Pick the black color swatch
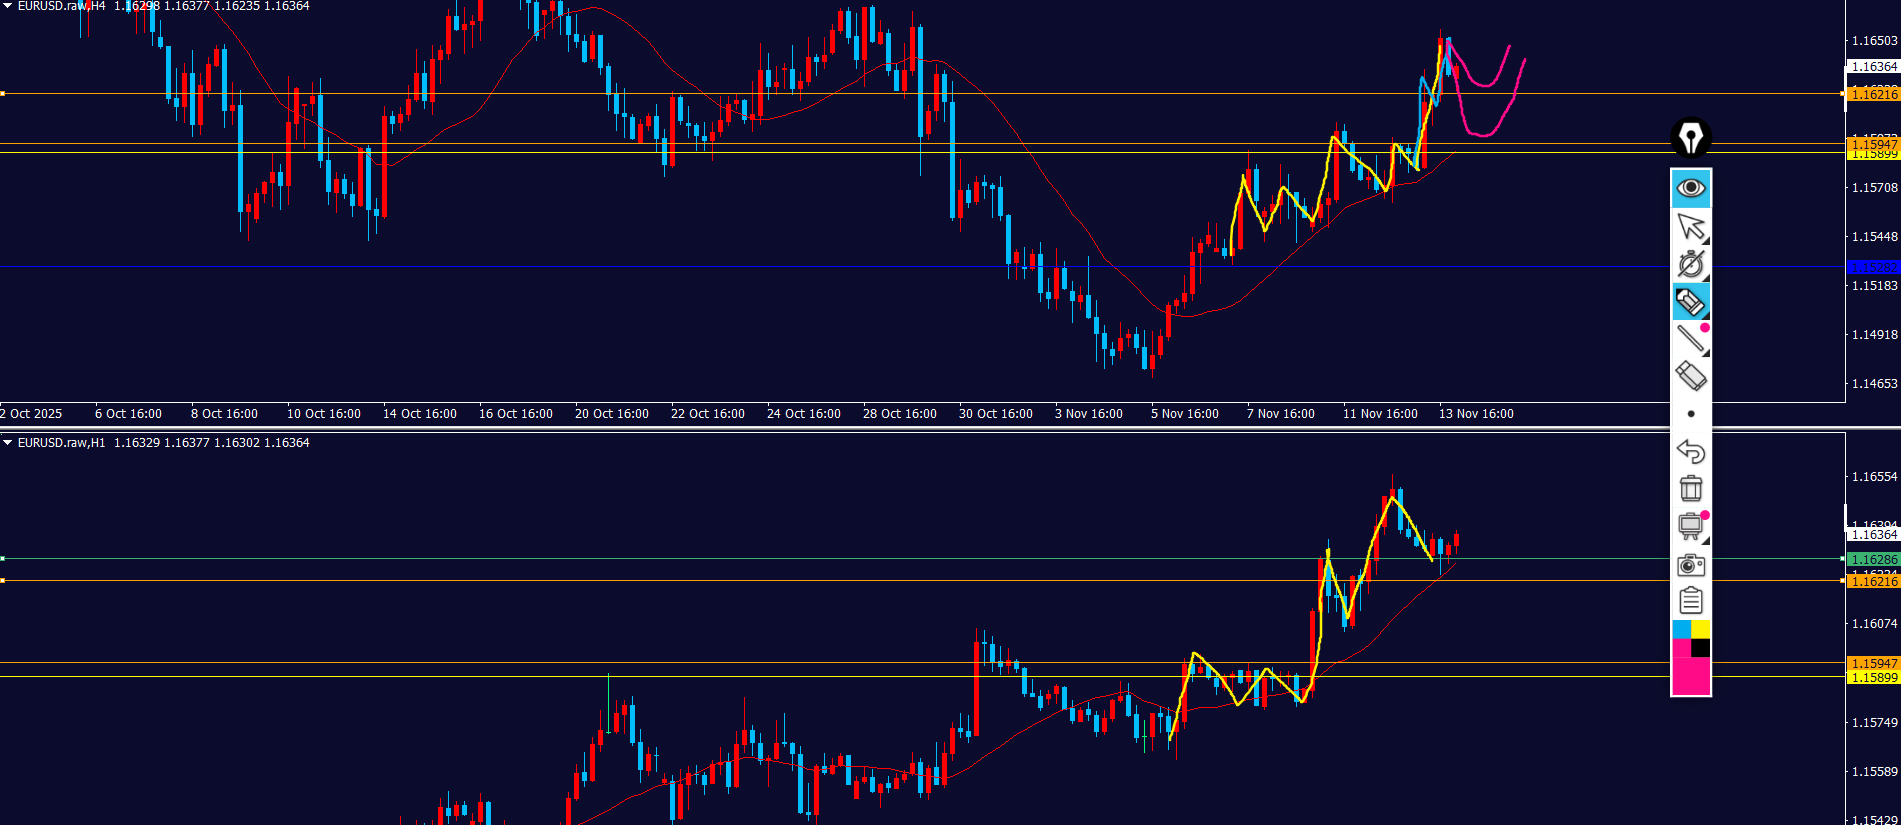 coord(1701,648)
